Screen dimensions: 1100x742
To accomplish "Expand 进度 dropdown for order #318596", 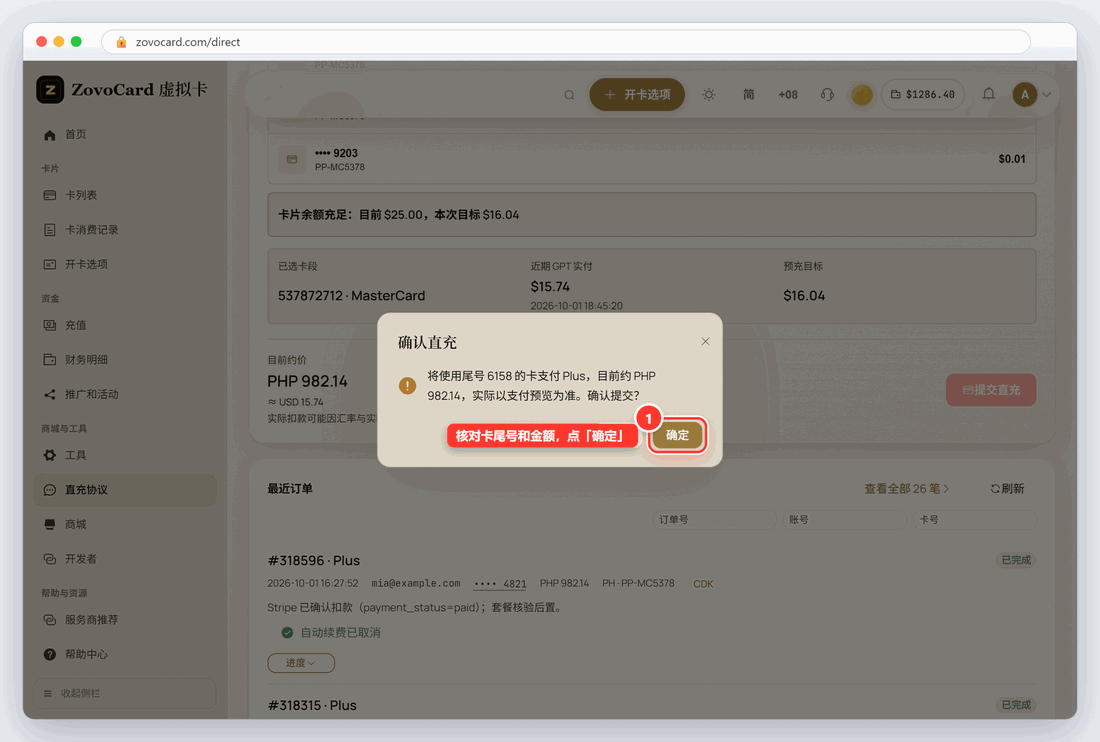I will (x=301, y=663).
